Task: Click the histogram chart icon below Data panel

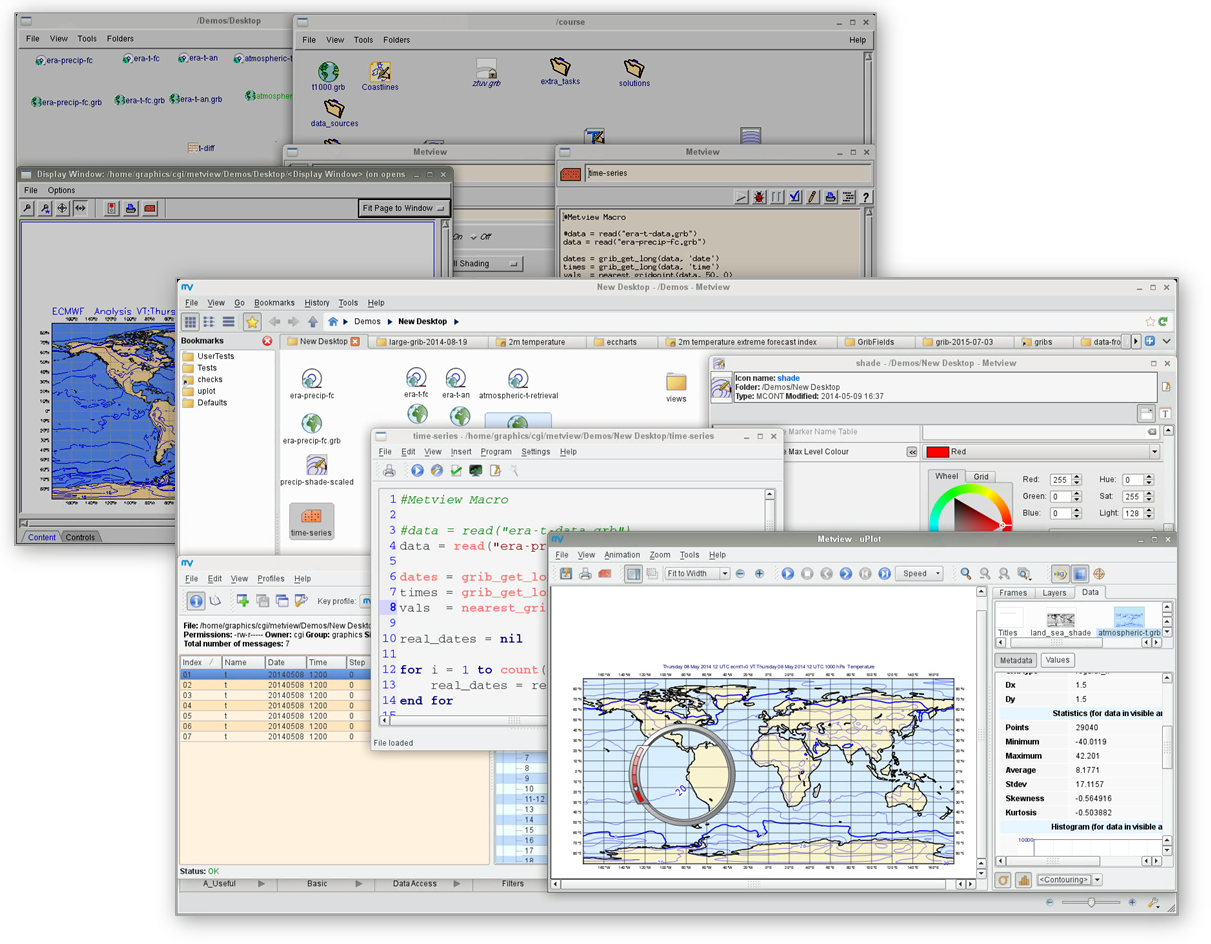Action: point(1023,880)
